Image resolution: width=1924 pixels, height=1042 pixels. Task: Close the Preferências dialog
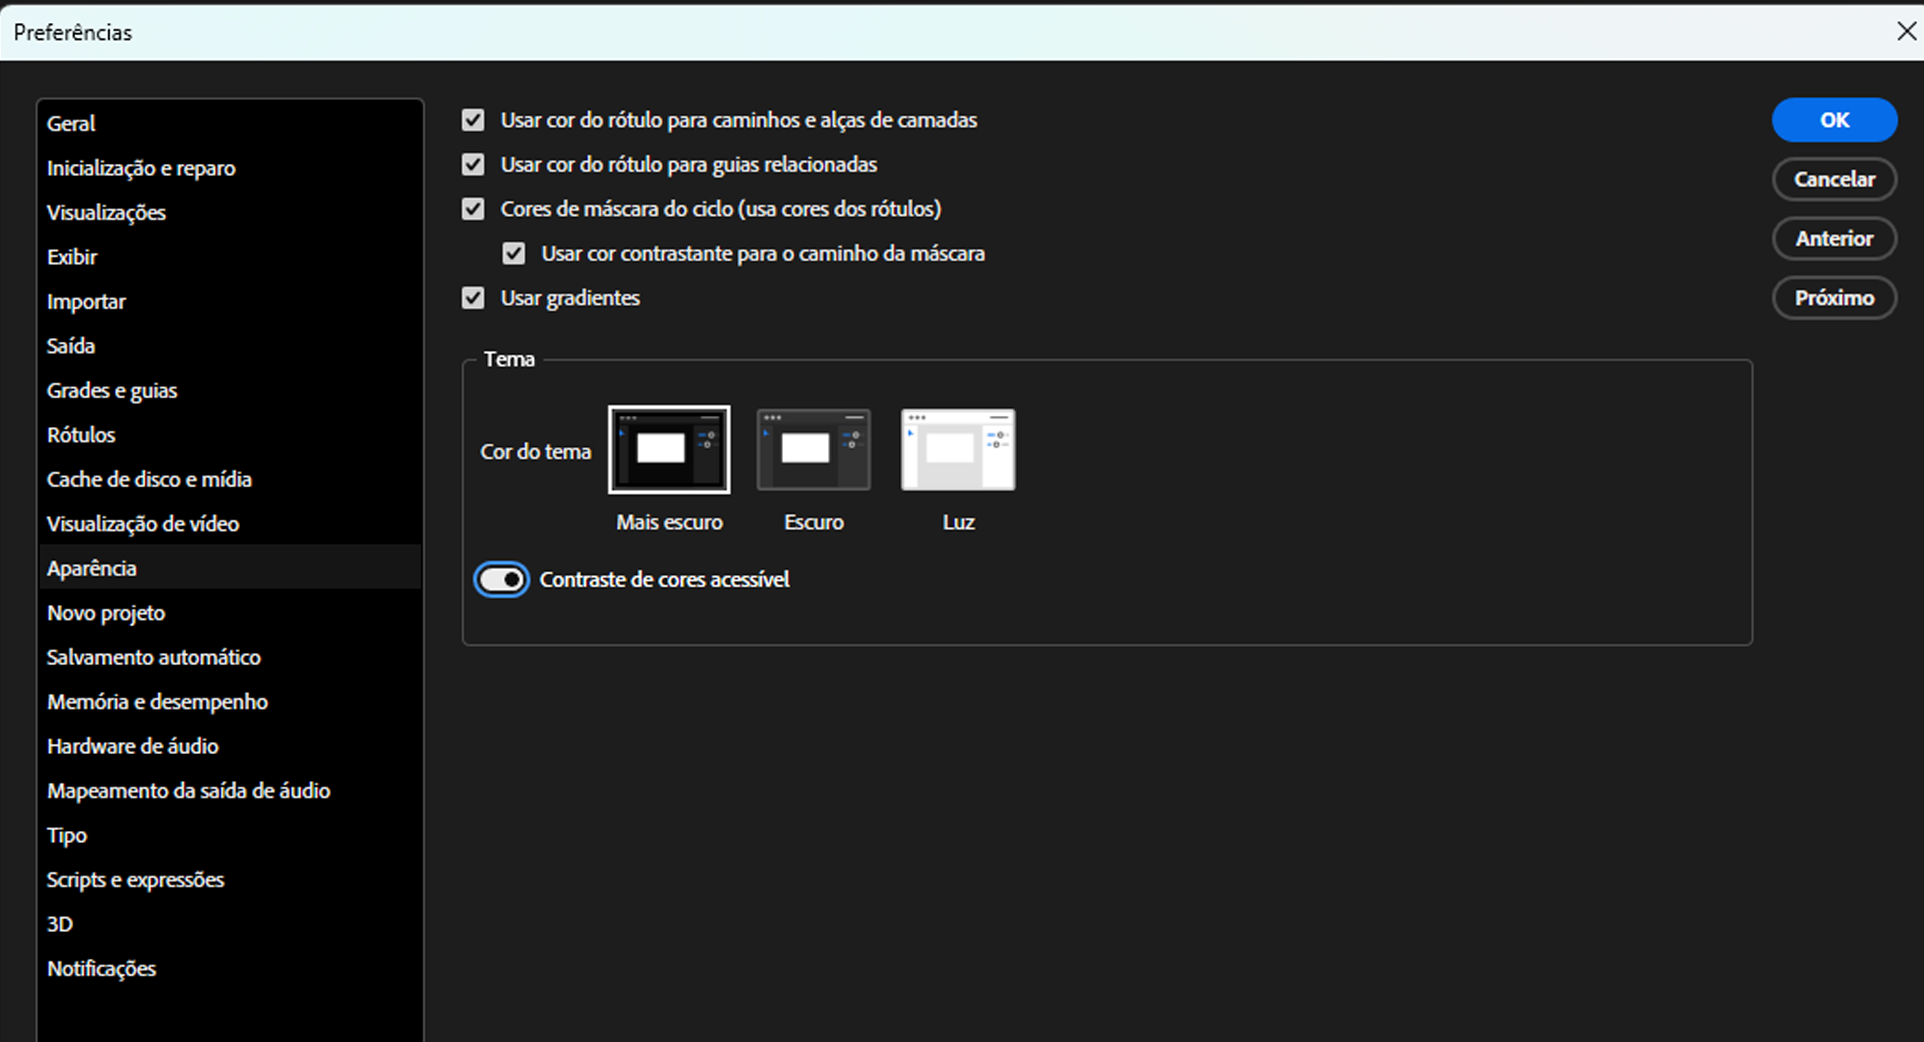[1906, 31]
